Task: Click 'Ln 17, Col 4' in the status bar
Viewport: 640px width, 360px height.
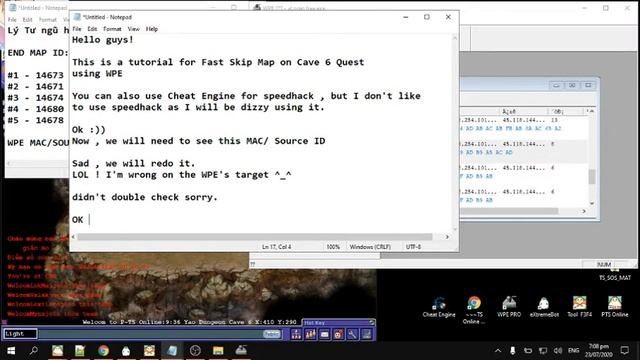Action: [x=276, y=247]
